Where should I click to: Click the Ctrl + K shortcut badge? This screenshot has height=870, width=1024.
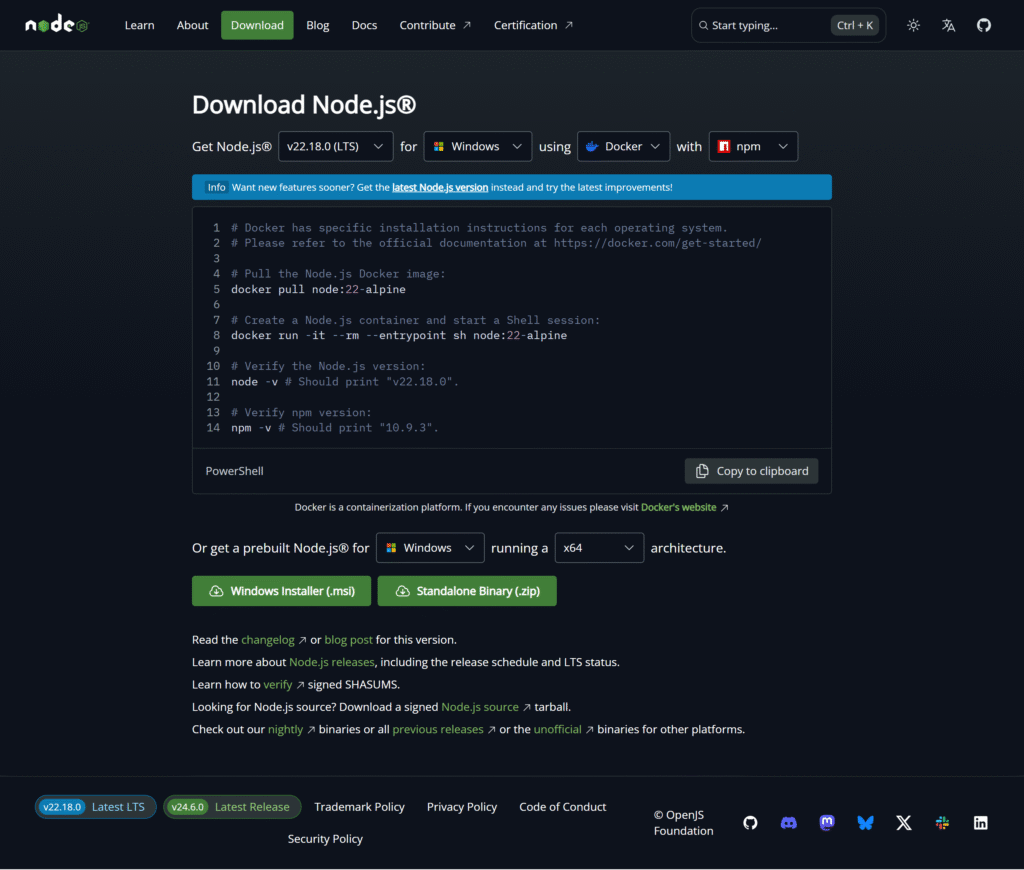(x=854, y=25)
